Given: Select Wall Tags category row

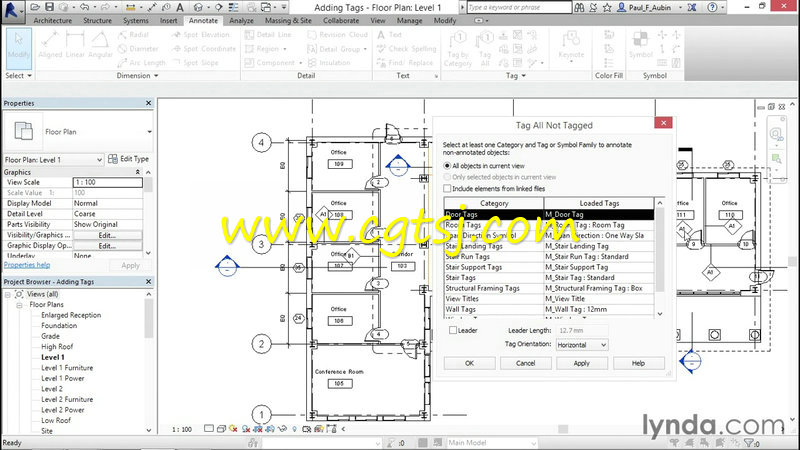Looking at the screenshot, I should pos(548,309).
